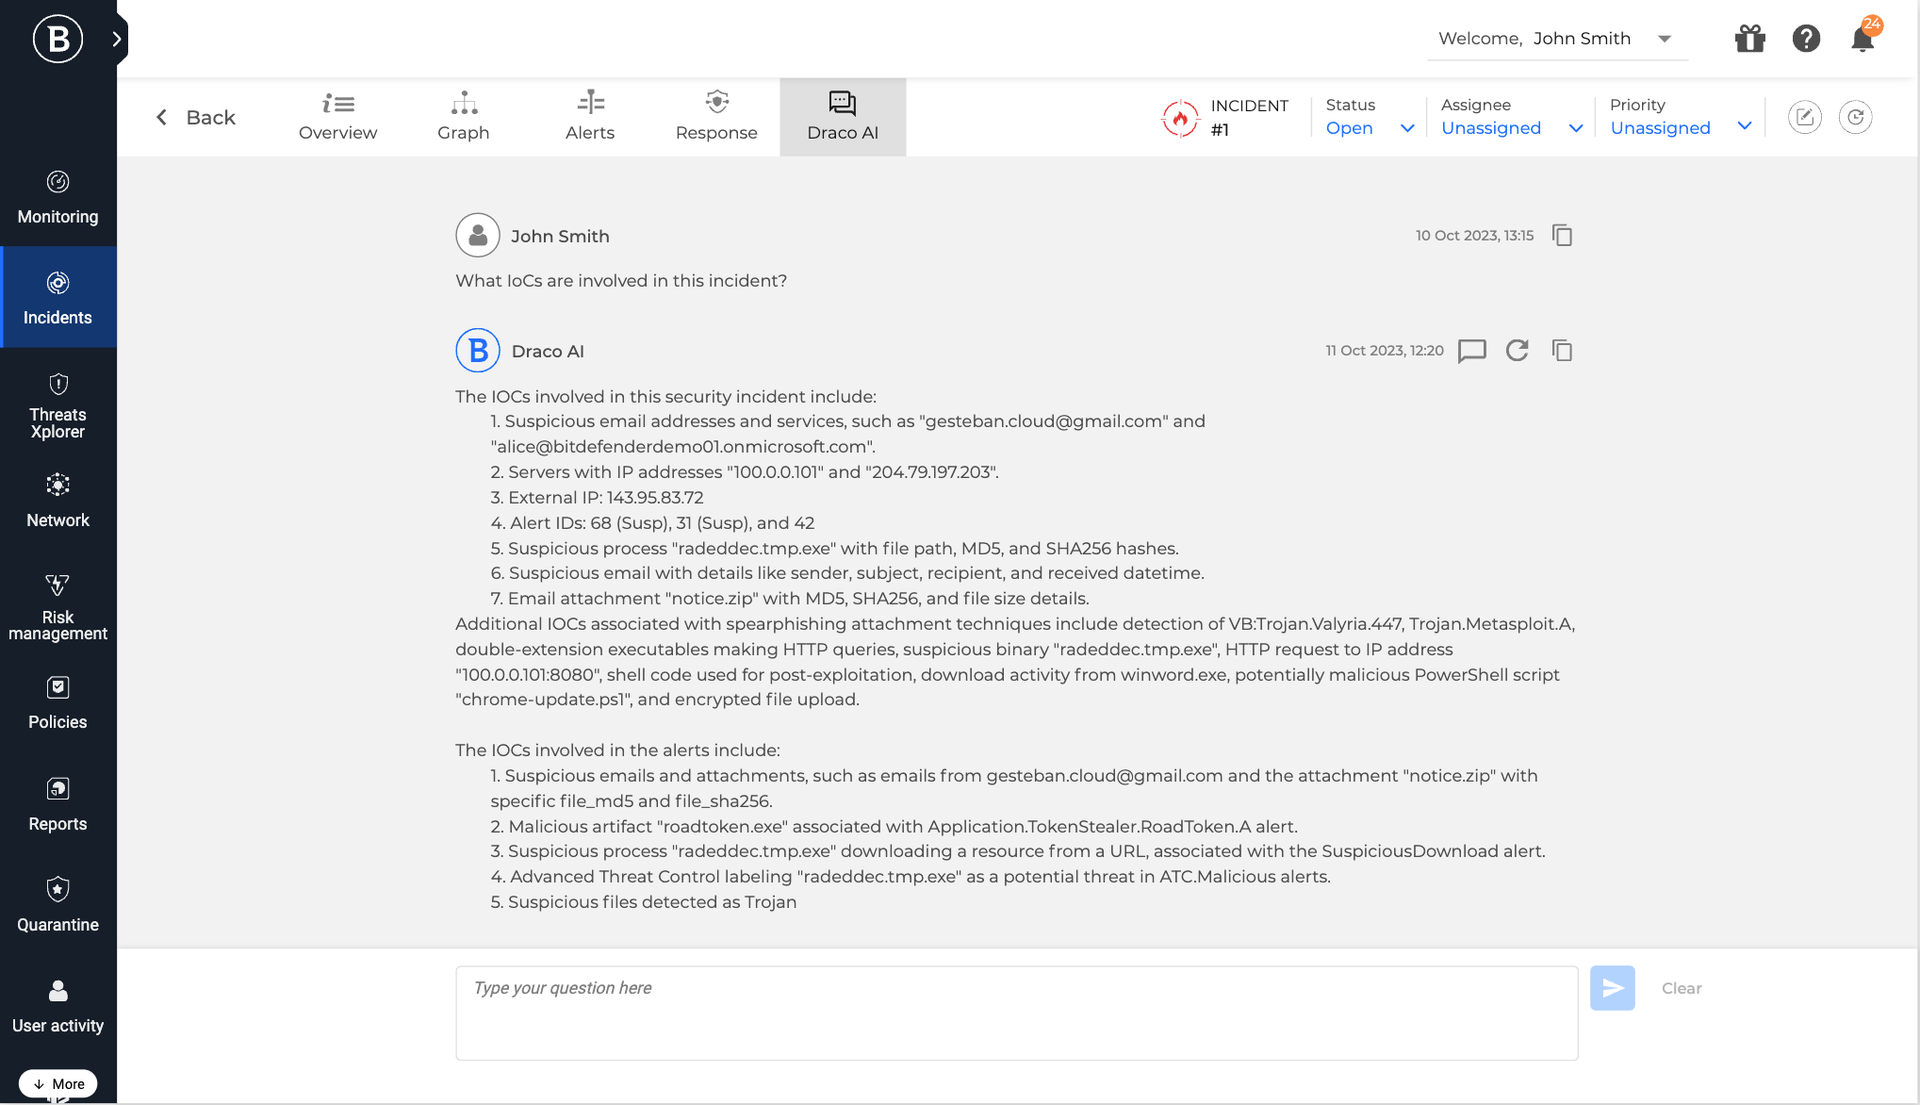1920x1105 pixels.
Task: Click the gift box icon
Action: 1749,38
